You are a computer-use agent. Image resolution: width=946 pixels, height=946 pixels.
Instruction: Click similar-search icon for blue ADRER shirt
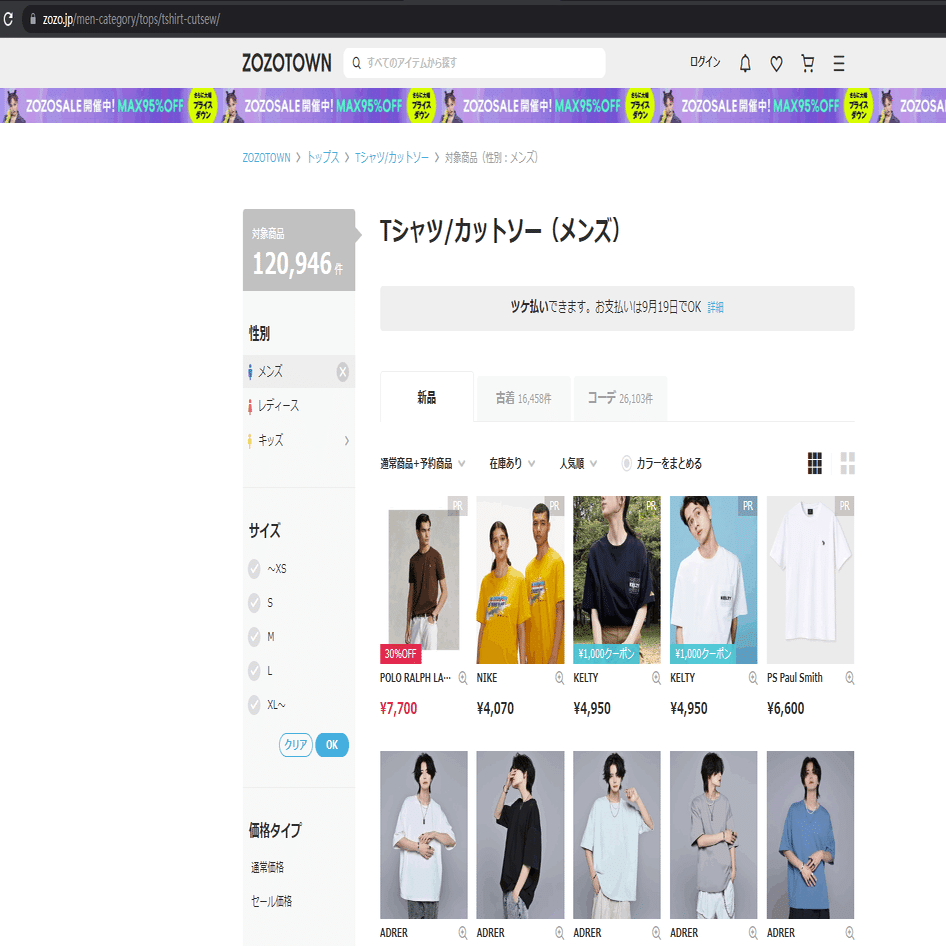click(849, 933)
